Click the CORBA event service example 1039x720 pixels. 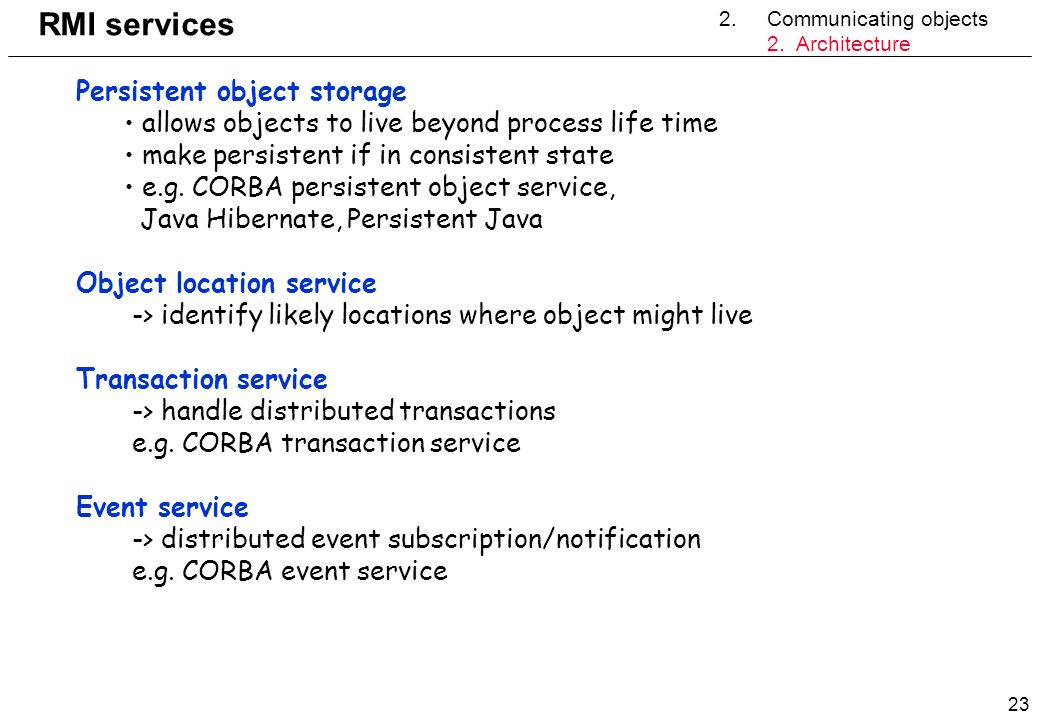pos(290,571)
